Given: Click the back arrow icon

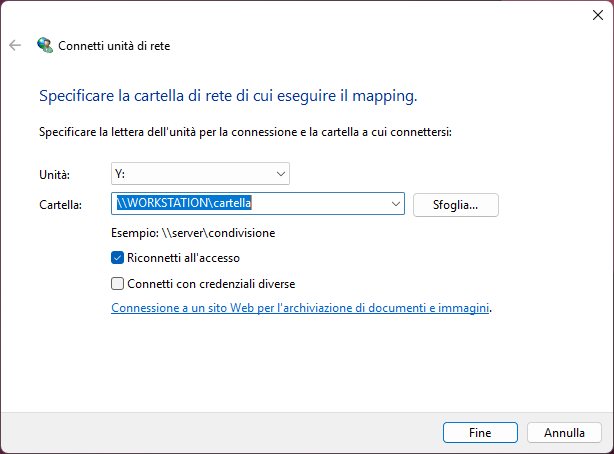Looking at the screenshot, I should point(15,45).
